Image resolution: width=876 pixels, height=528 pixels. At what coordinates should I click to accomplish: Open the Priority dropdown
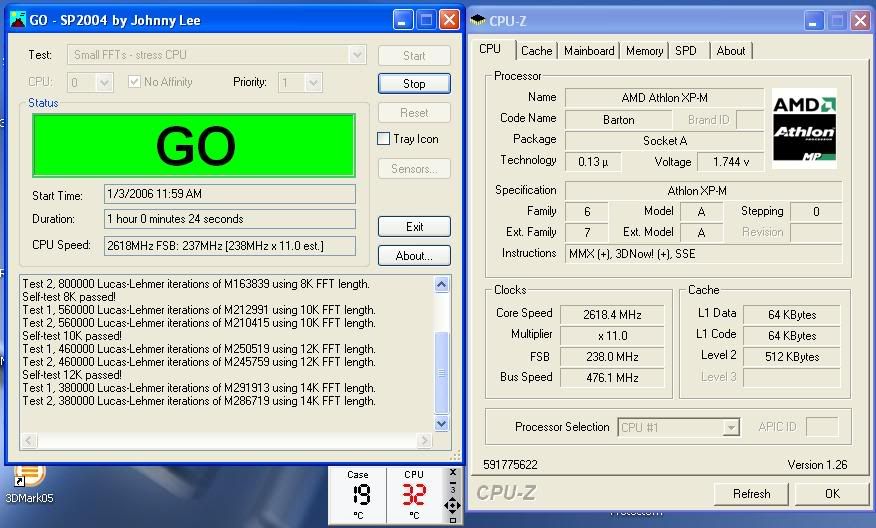pyautogui.click(x=314, y=83)
